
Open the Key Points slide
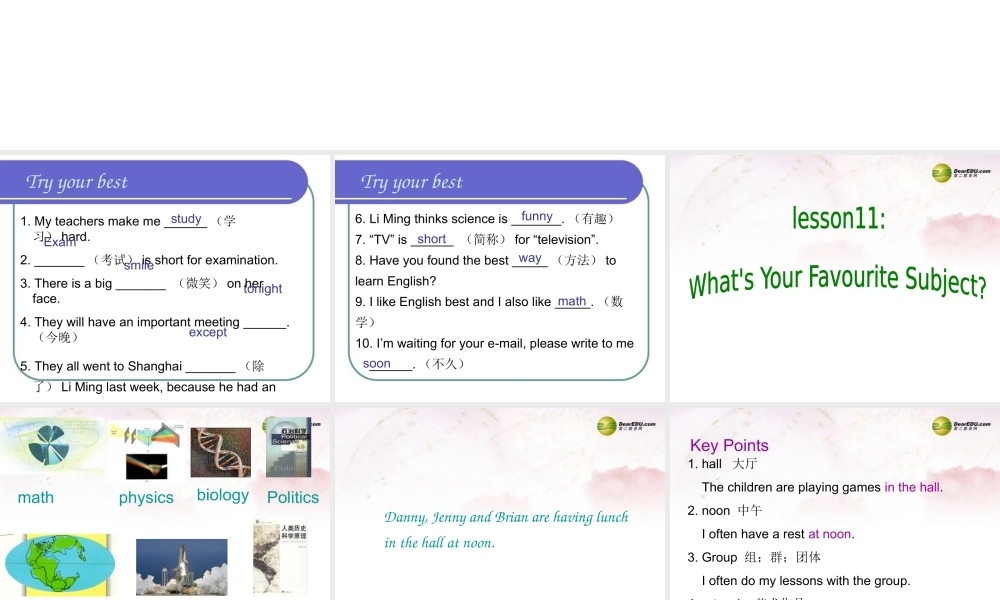click(835, 504)
